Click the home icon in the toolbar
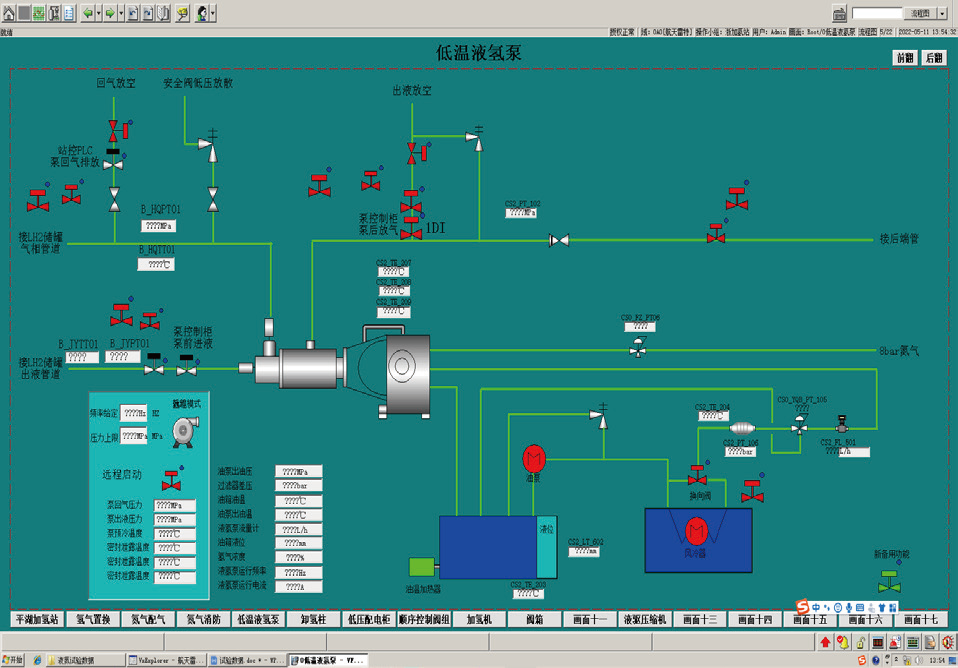 click(x=8, y=13)
